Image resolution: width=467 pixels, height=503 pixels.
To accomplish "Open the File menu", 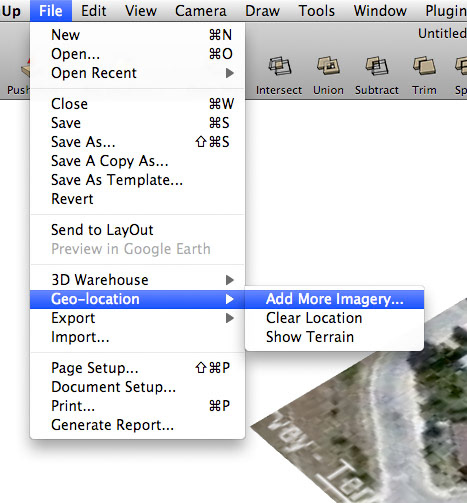I will [51, 11].
